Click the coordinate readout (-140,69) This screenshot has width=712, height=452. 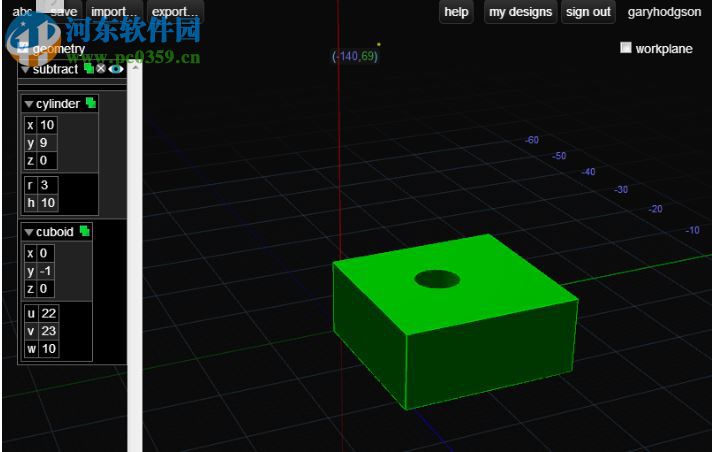pyautogui.click(x=355, y=56)
